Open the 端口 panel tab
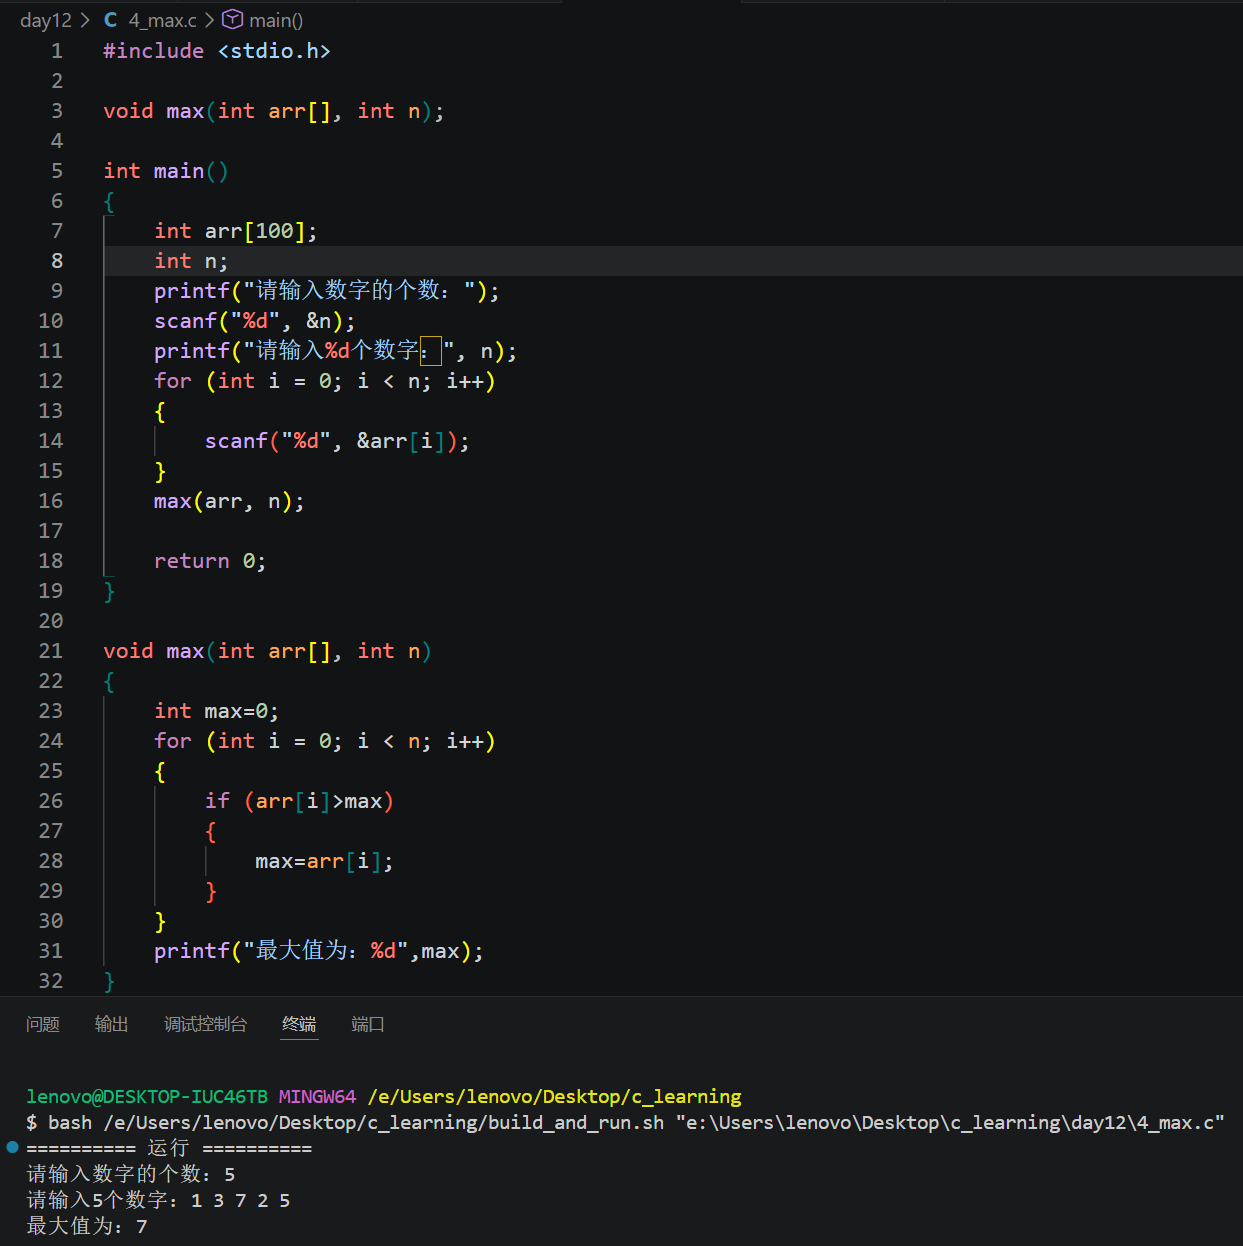The height and width of the screenshot is (1246, 1243). pyautogui.click(x=367, y=1024)
